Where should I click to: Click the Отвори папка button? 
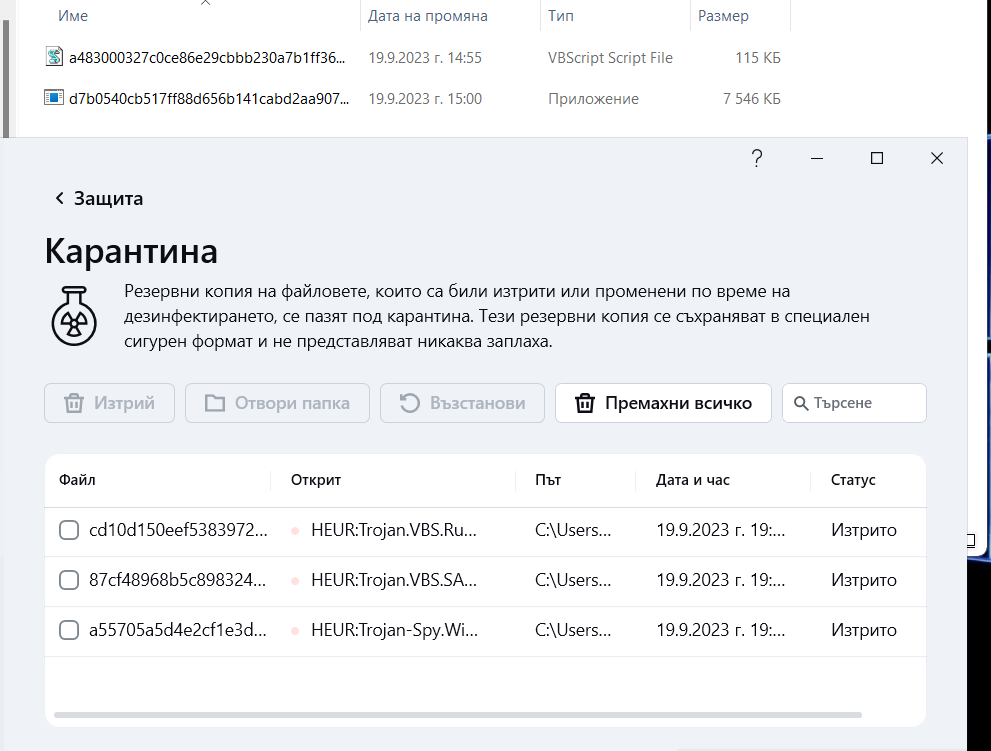[x=277, y=403]
